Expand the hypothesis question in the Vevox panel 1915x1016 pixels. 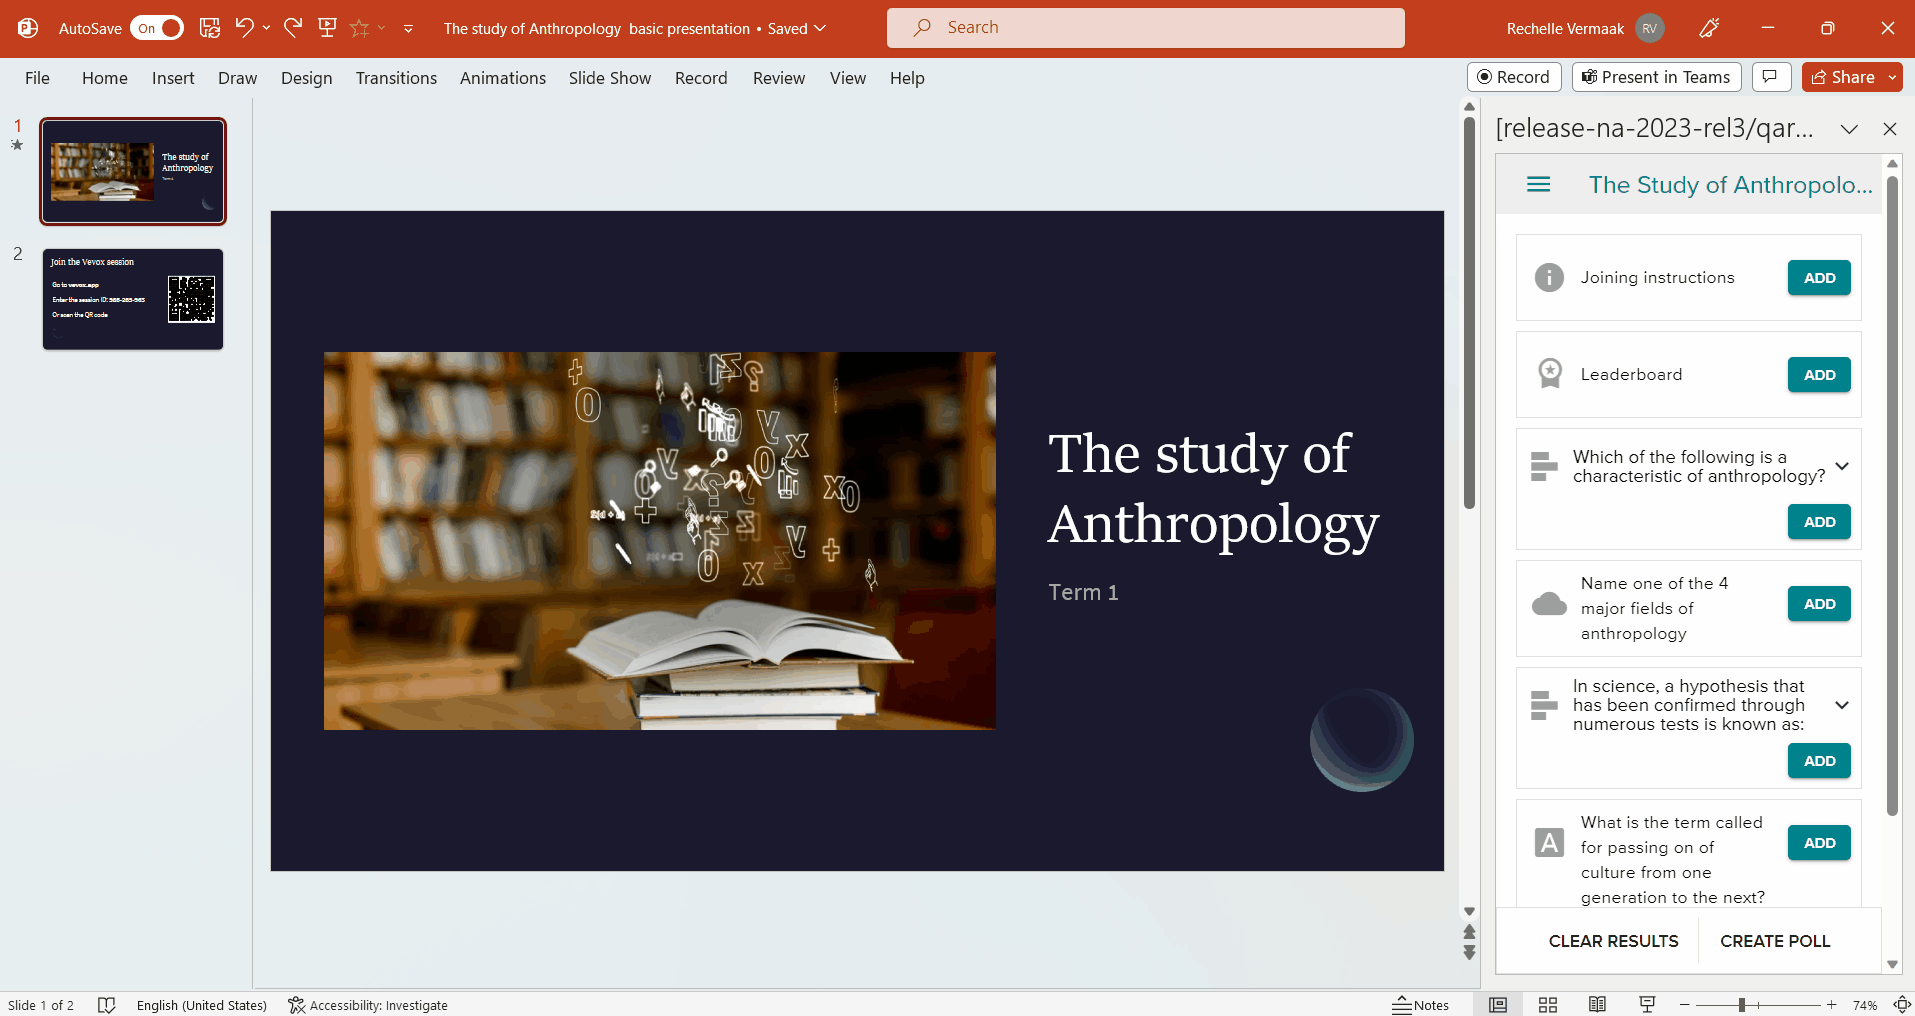coord(1841,705)
